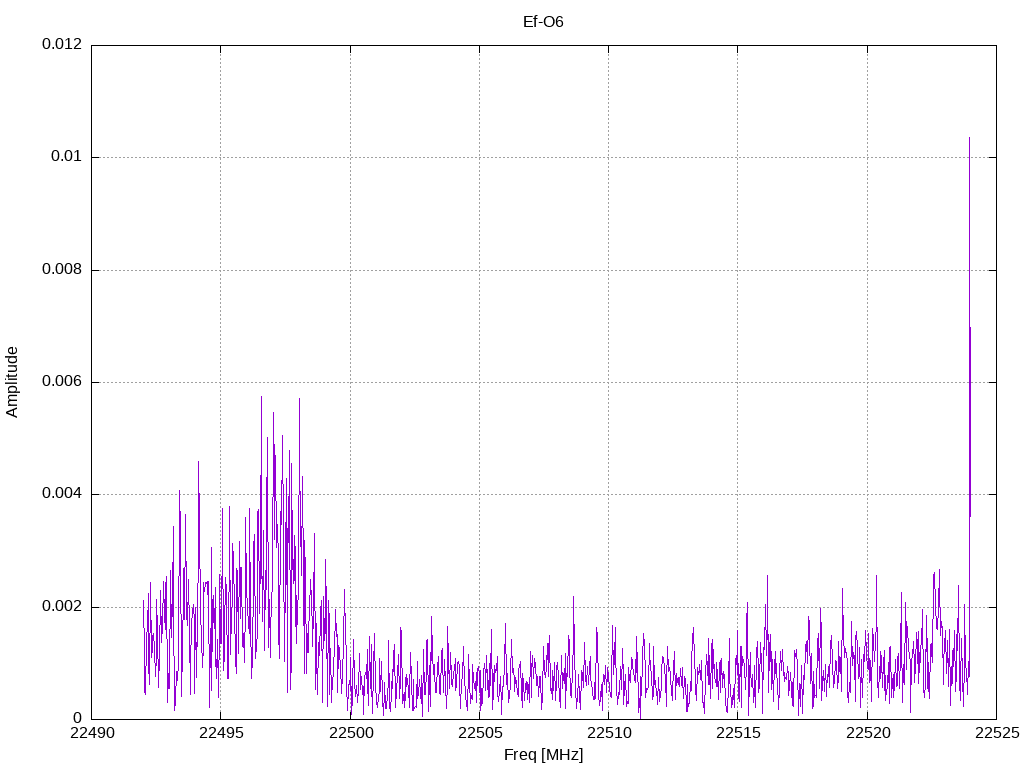Click the 22505 x-axis tick label
This screenshot has height=768, width=1024.
pyautogui.click(x=480, y=733)
